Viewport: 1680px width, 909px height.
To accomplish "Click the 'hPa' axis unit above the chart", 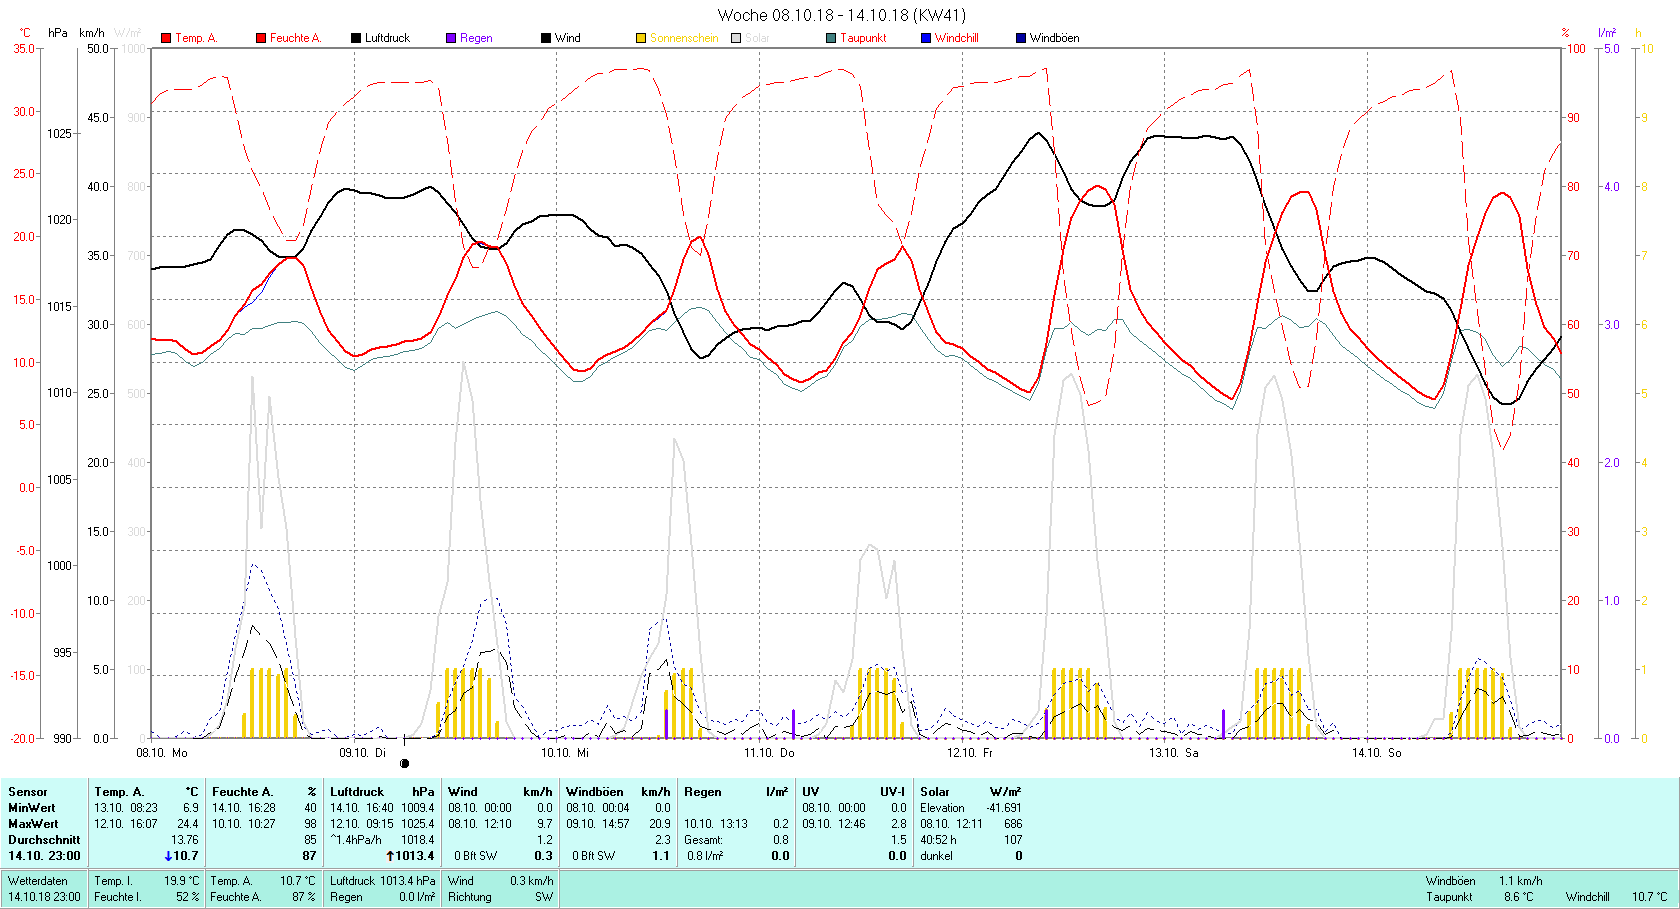I will [x=58, y=33].
